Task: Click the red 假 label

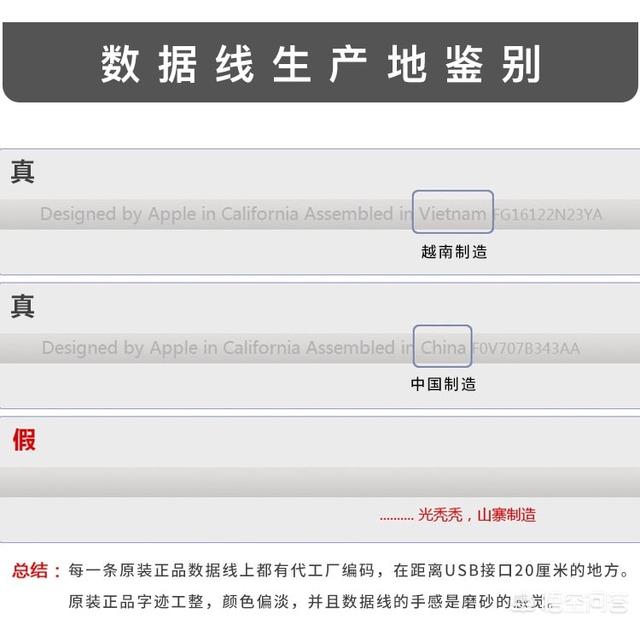Action: [x=24, y=439]
